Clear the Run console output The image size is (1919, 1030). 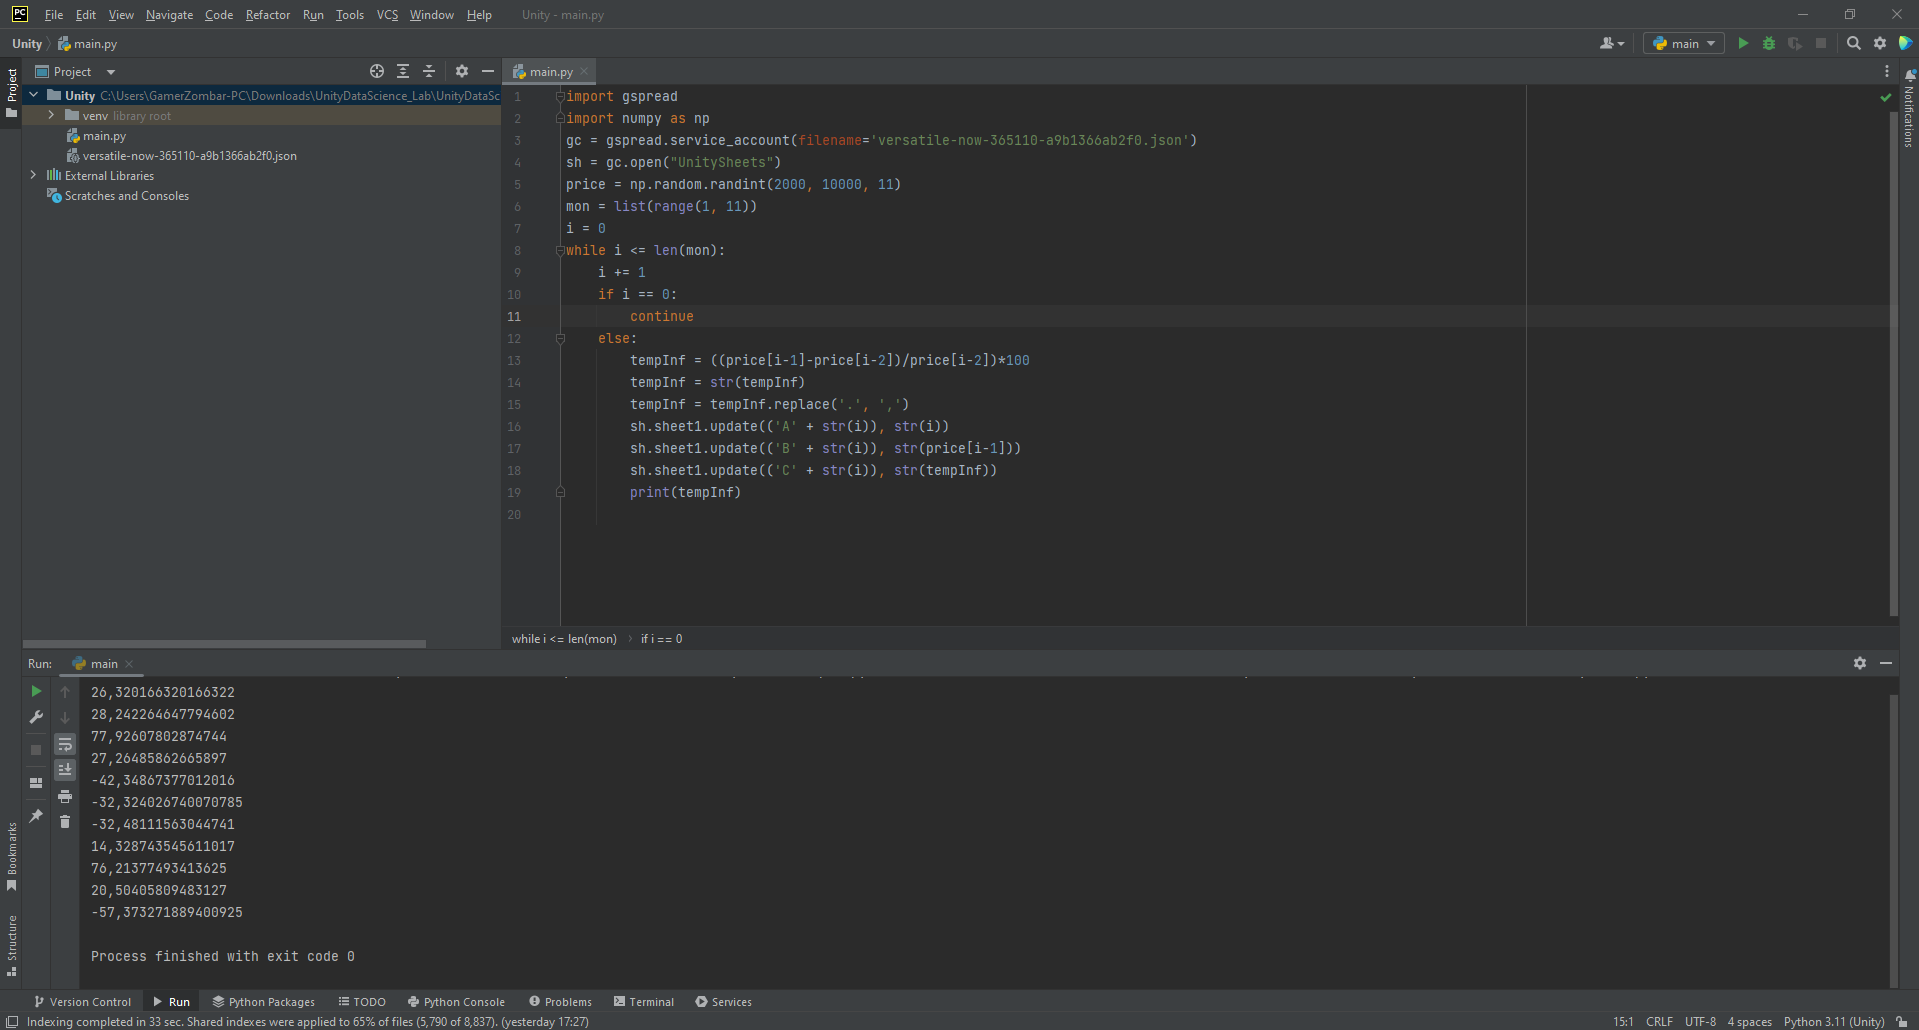coord(65,822)
